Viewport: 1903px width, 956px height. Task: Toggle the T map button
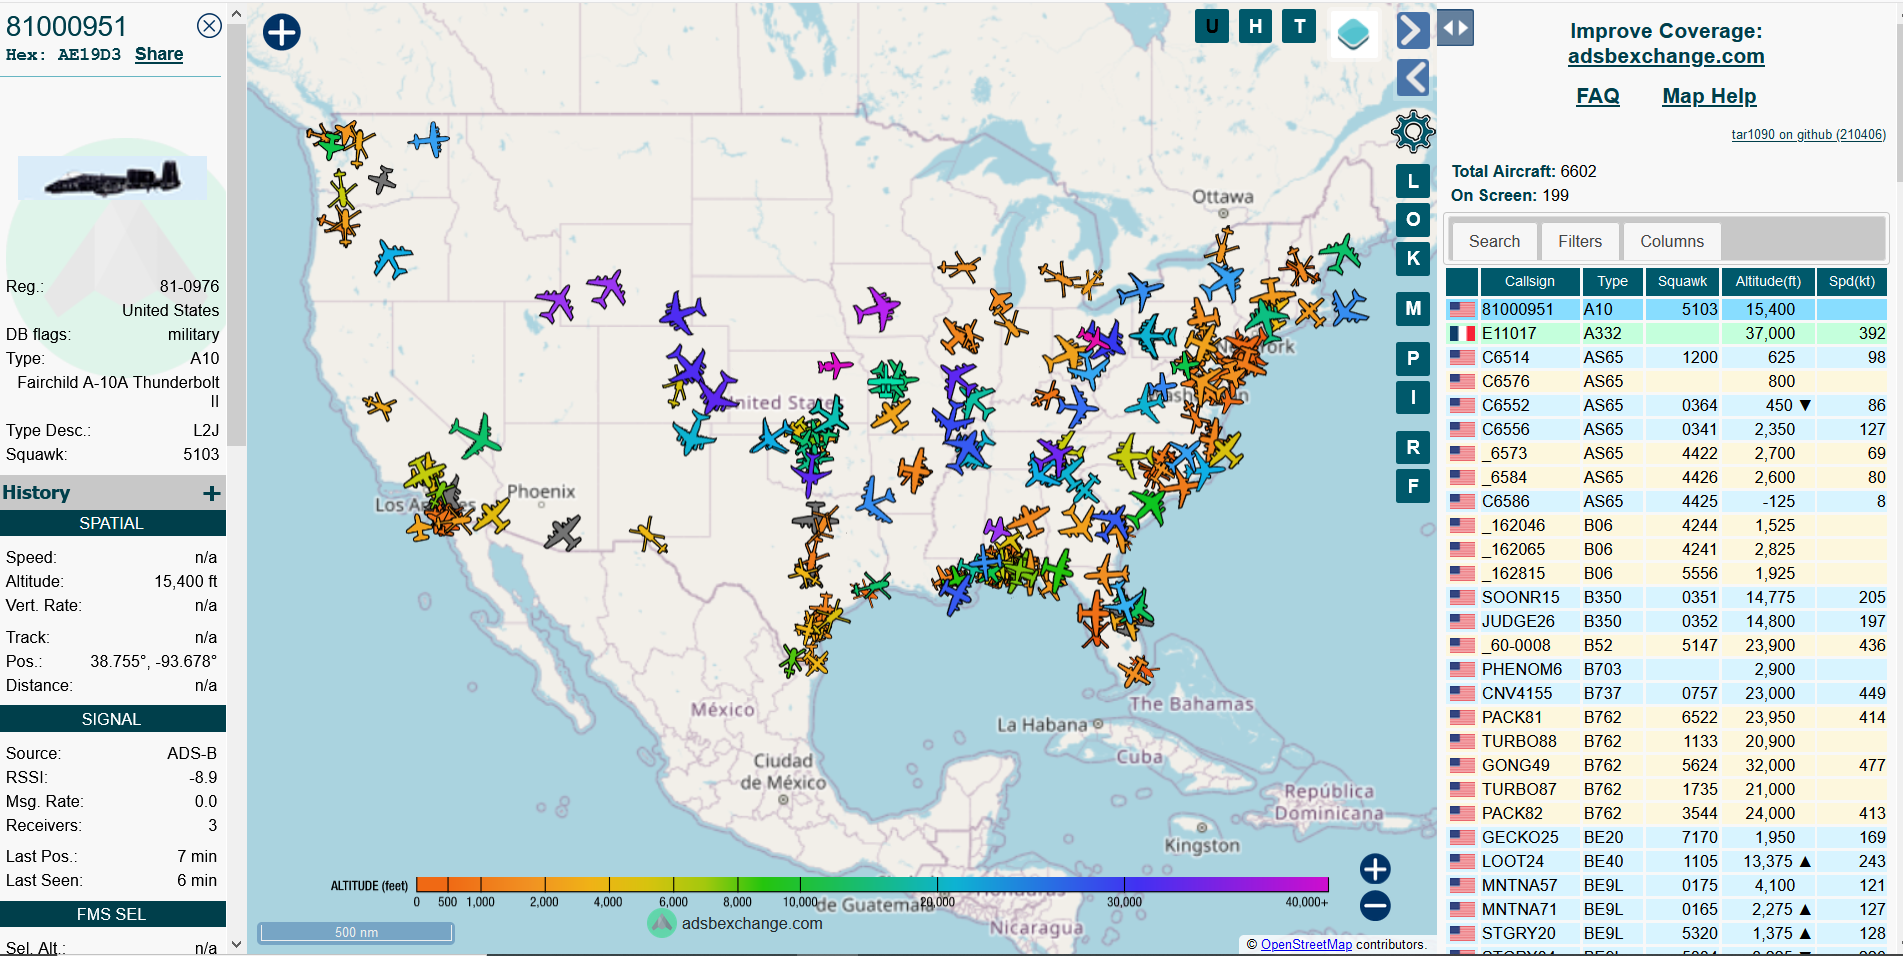[1299, 26]
